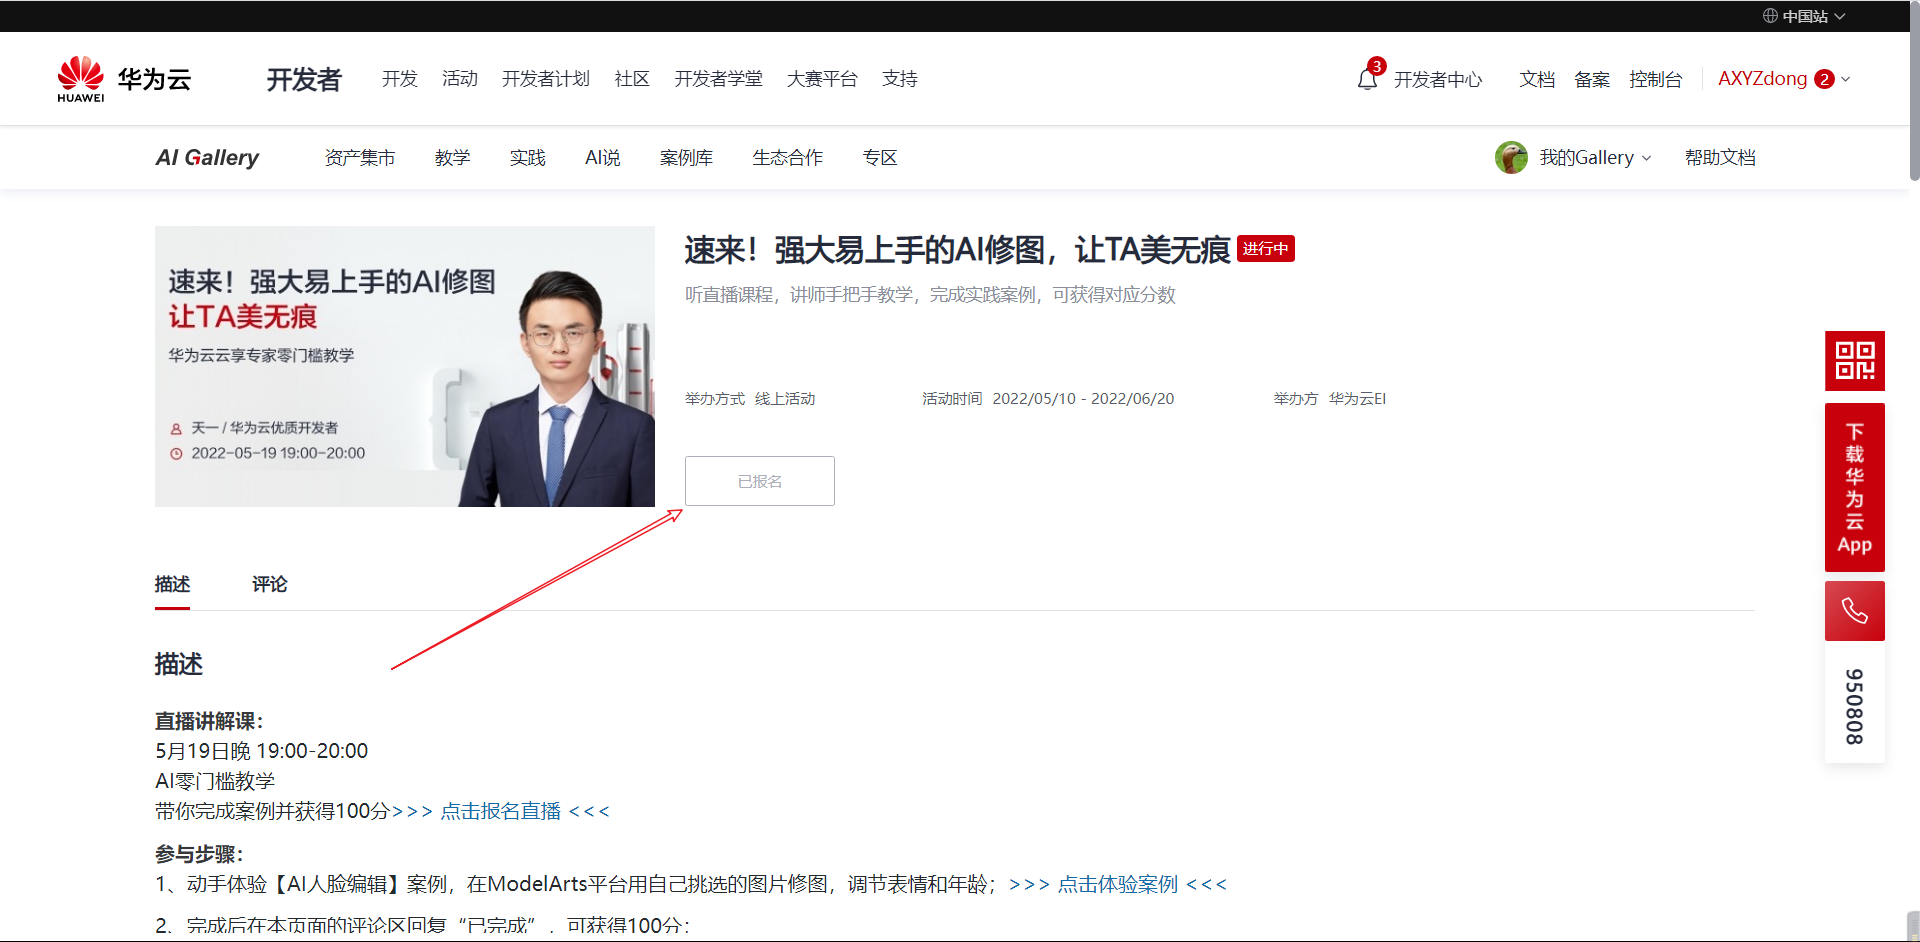This screenshot has height=942, width=1920.
Task: Click the globe region icon
Action: coord(1770,16)
